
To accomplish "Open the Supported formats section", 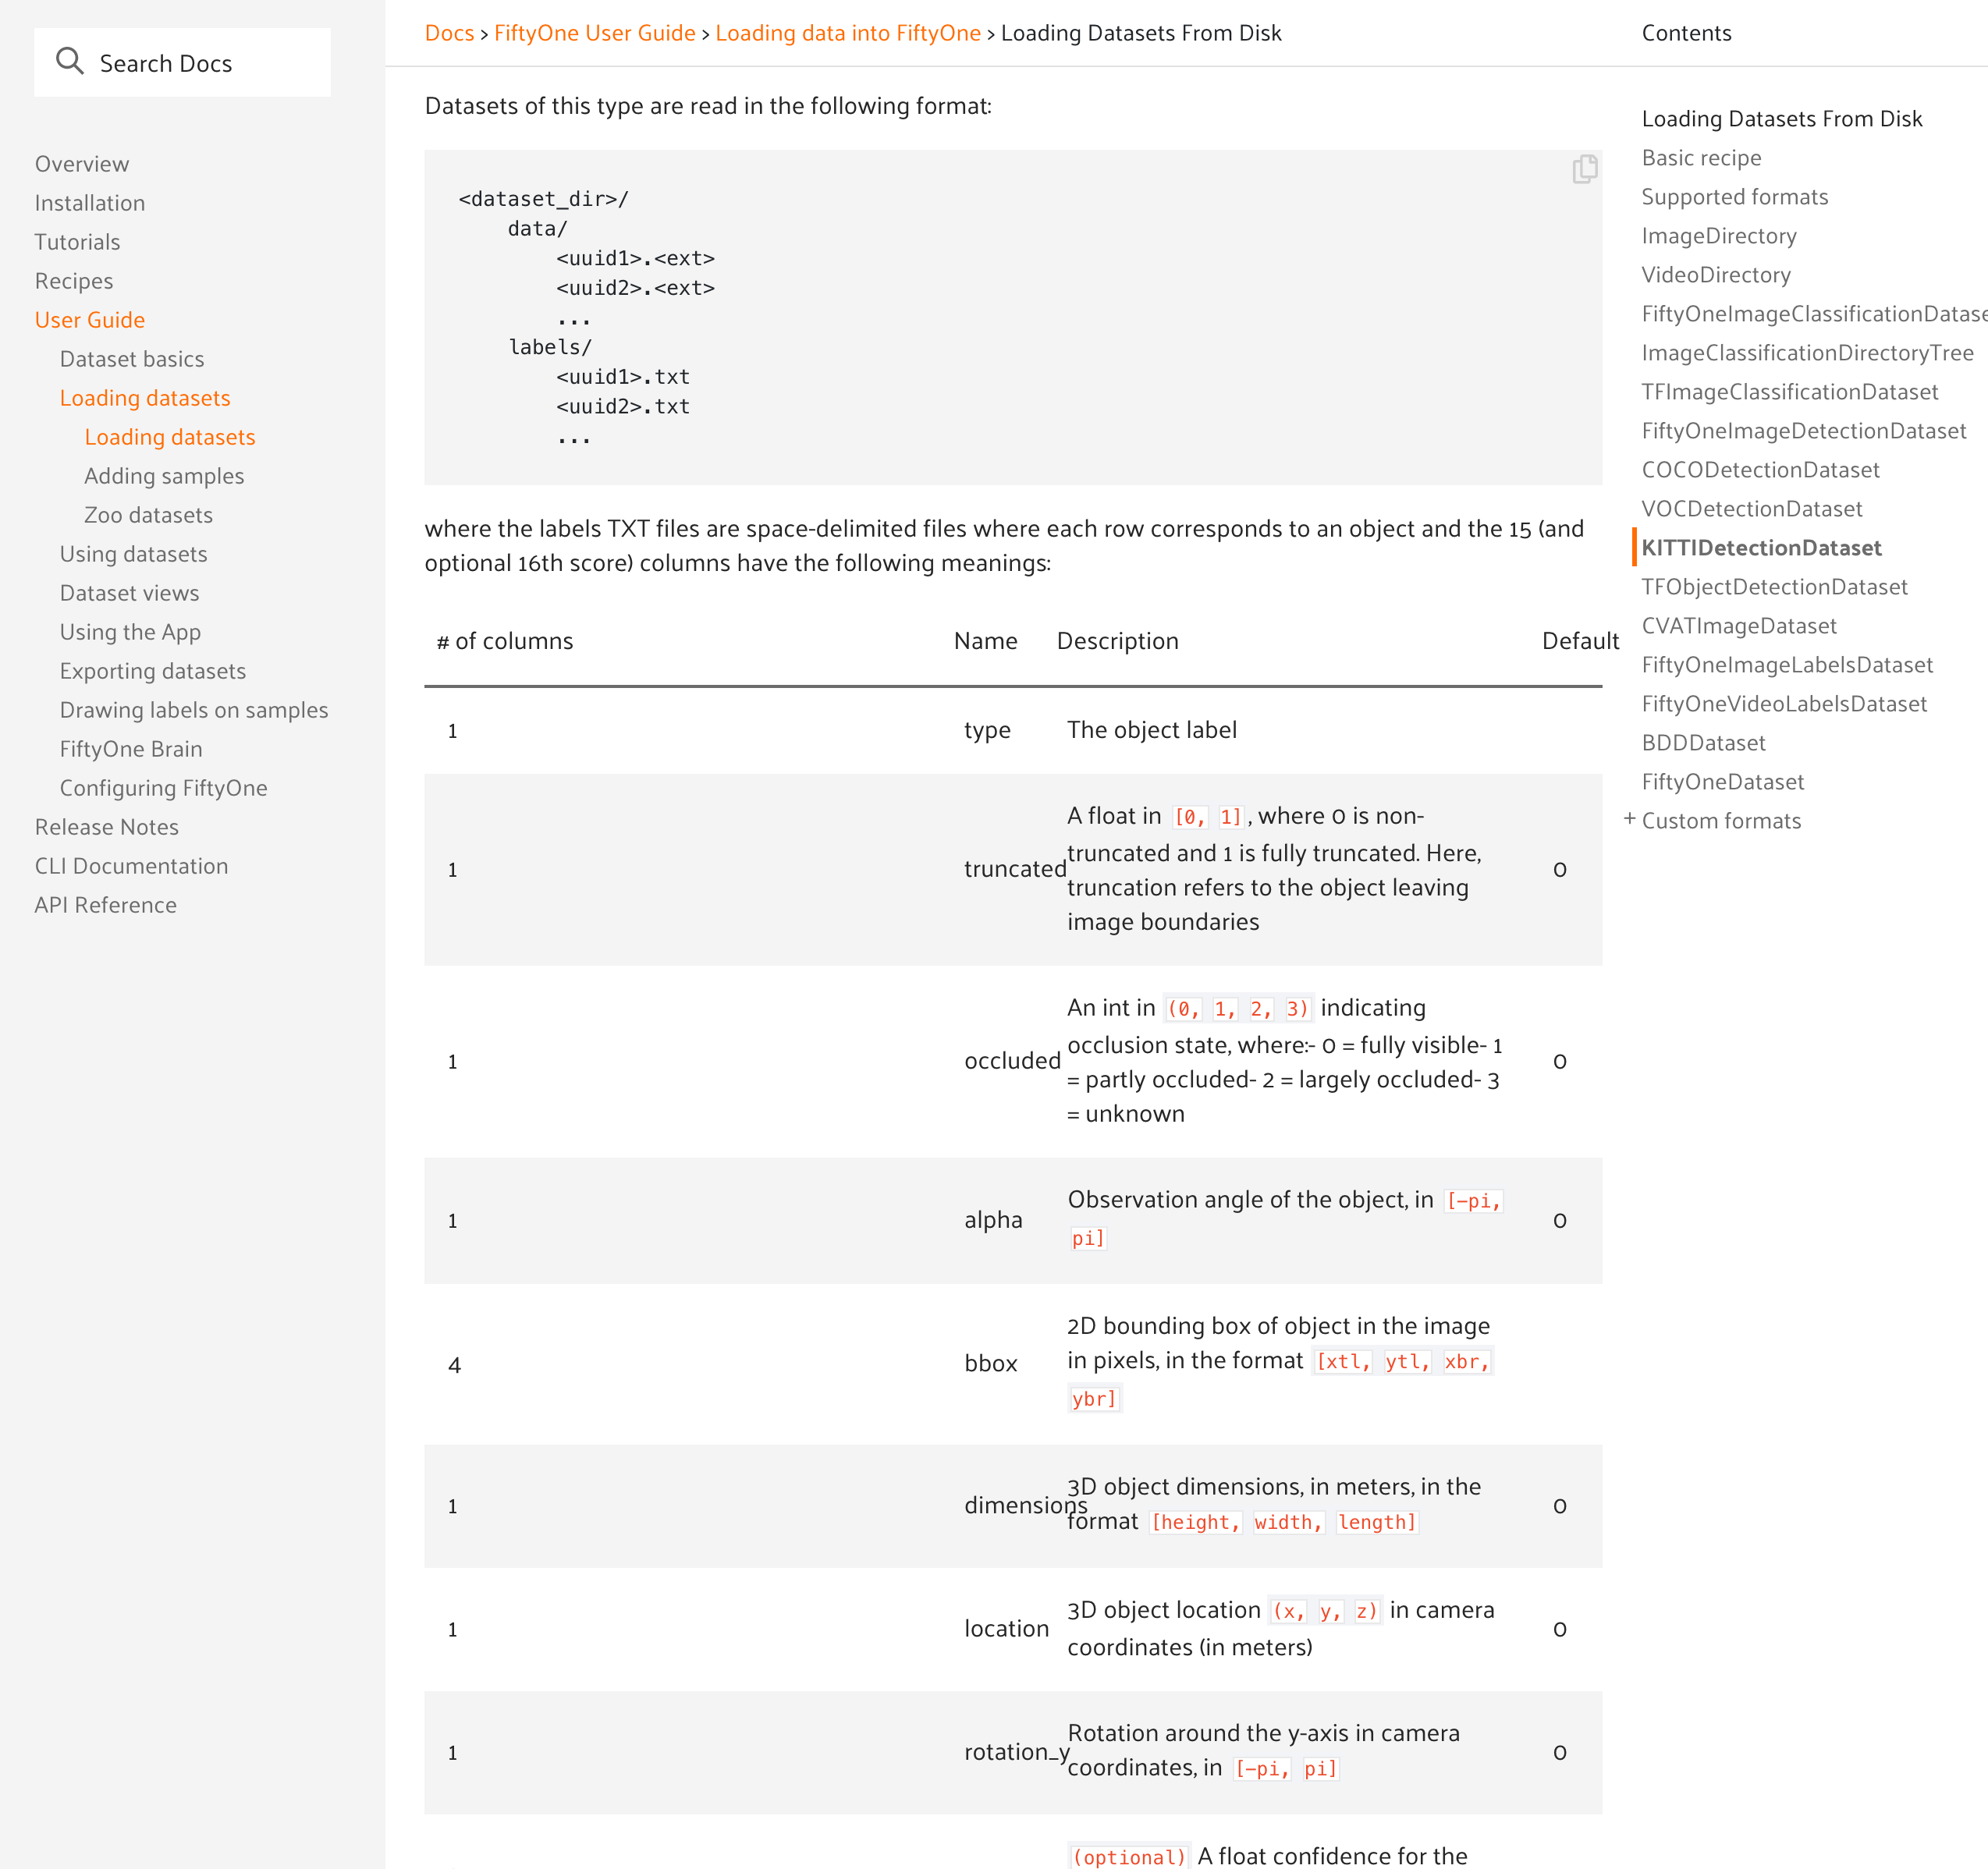I will (x=1735, y=196).
